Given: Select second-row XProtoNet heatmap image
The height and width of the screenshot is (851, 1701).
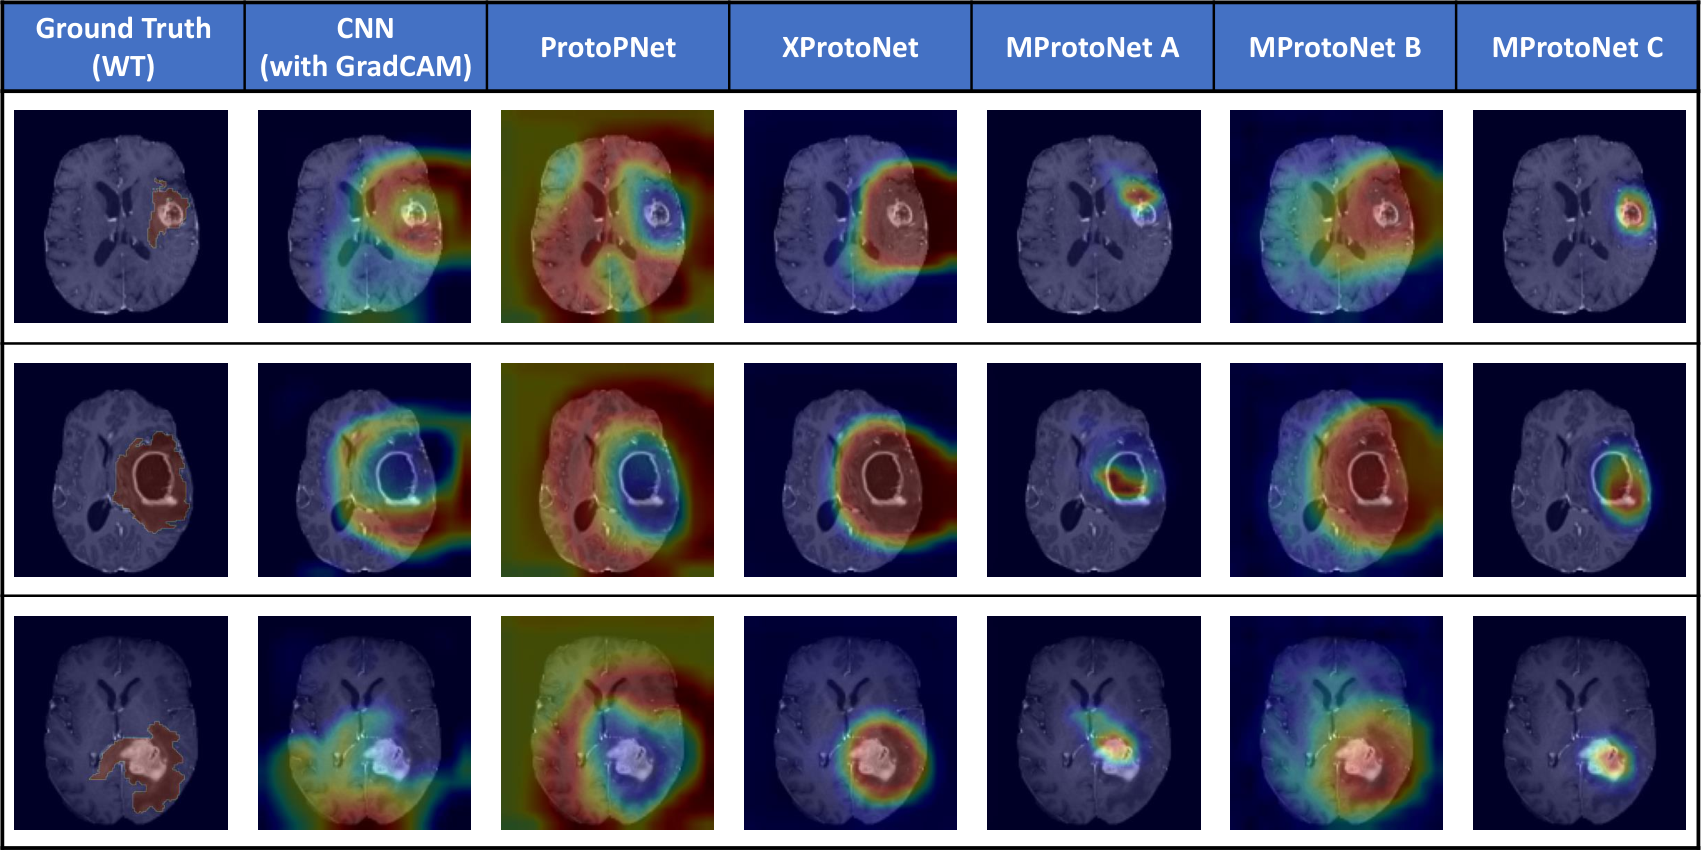Looking at the screenshot, I should click(x=850, y=470).
